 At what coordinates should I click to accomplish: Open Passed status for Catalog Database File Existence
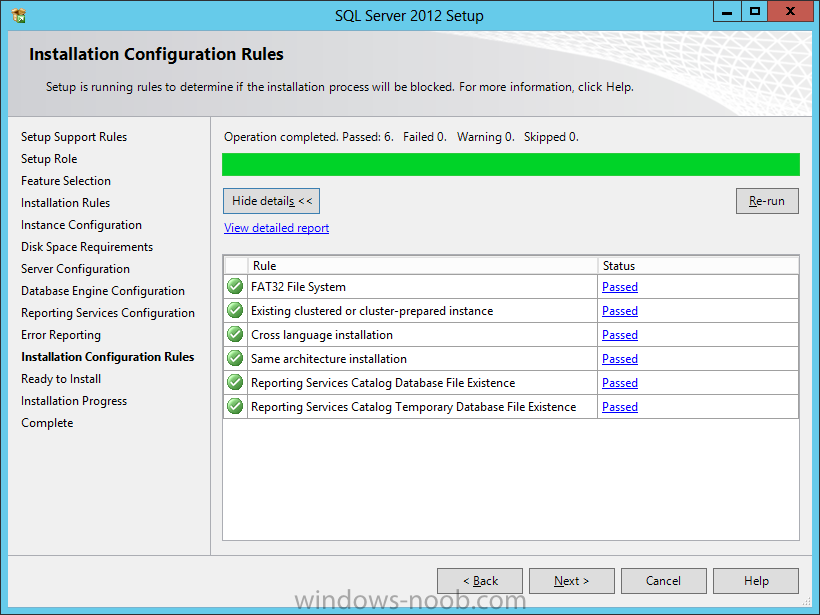(620, 383)
